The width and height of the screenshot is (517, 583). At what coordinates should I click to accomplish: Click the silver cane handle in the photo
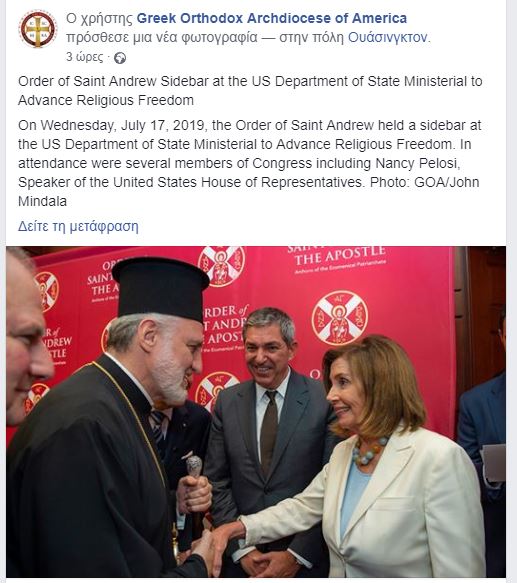(x=194, y=466)
